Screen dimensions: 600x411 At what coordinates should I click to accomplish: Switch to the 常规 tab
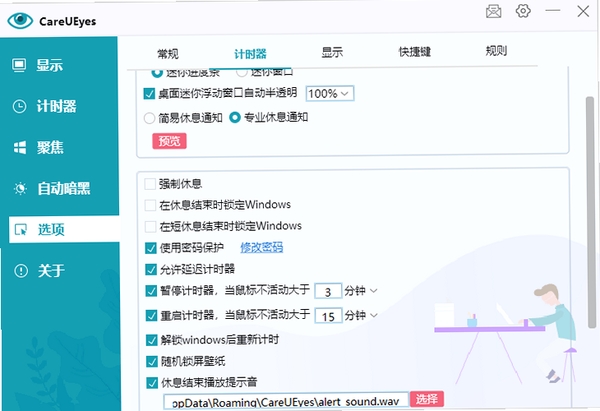(x=168, y=54)
